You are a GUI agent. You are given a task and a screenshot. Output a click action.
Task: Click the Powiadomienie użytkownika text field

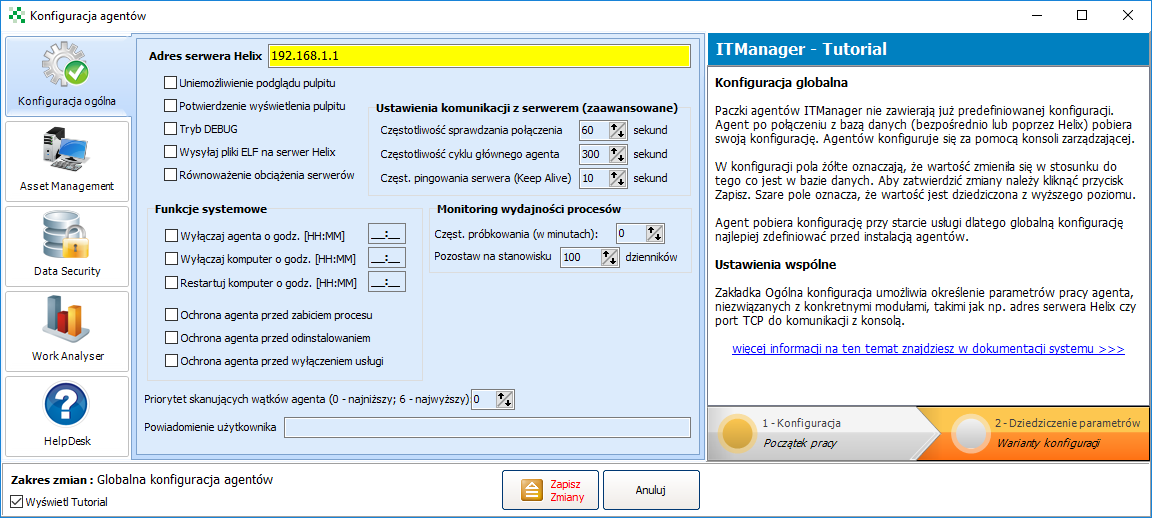tap(488, 427)
